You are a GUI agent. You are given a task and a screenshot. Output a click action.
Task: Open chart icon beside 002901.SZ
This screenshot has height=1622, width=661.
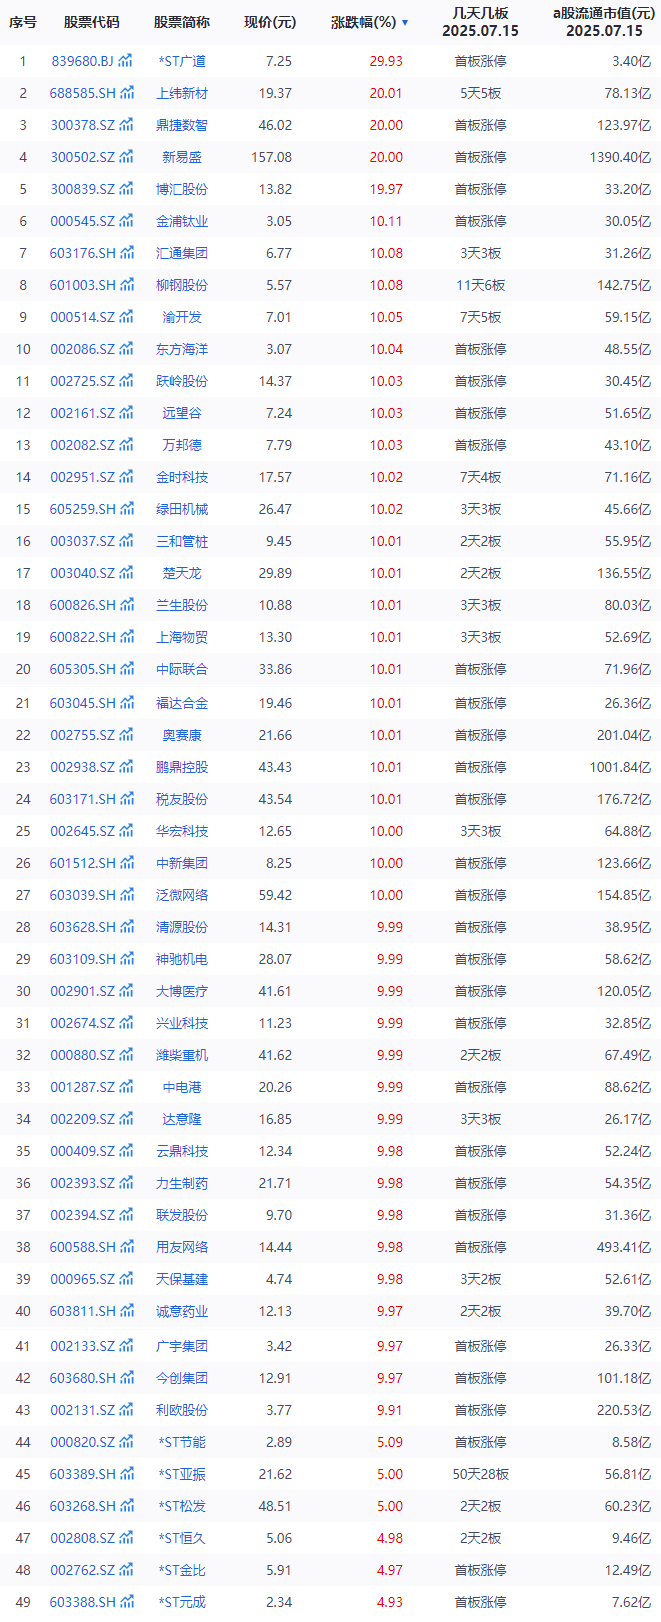pos(126,991)
